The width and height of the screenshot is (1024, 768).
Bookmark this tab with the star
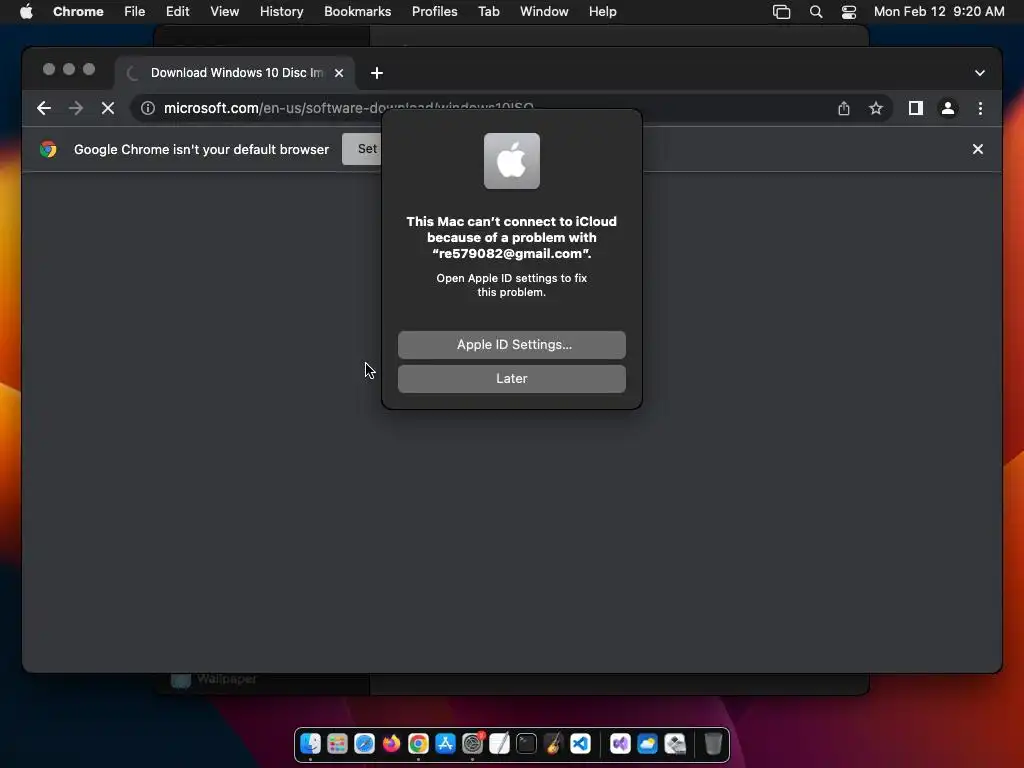point(876,108)
